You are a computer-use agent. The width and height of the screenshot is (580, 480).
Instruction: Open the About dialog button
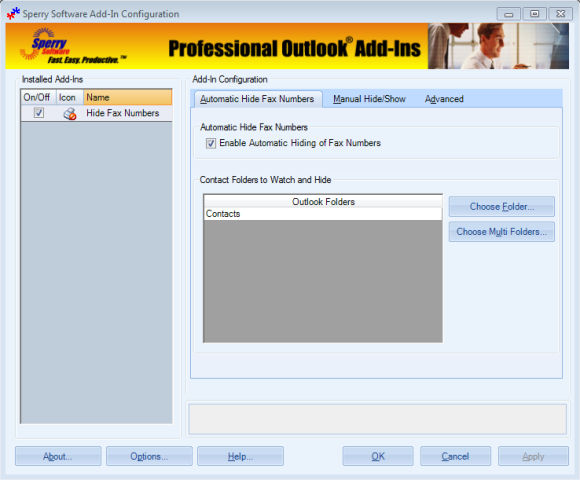(x=58, y=456)
